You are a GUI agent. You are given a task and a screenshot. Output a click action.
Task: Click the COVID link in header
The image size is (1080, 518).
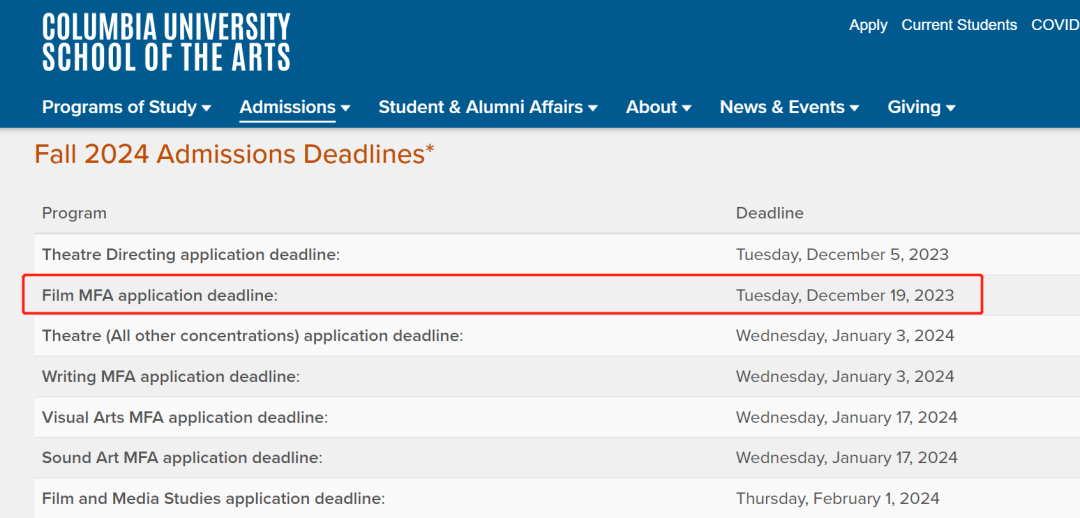[x=1055, y=25]
